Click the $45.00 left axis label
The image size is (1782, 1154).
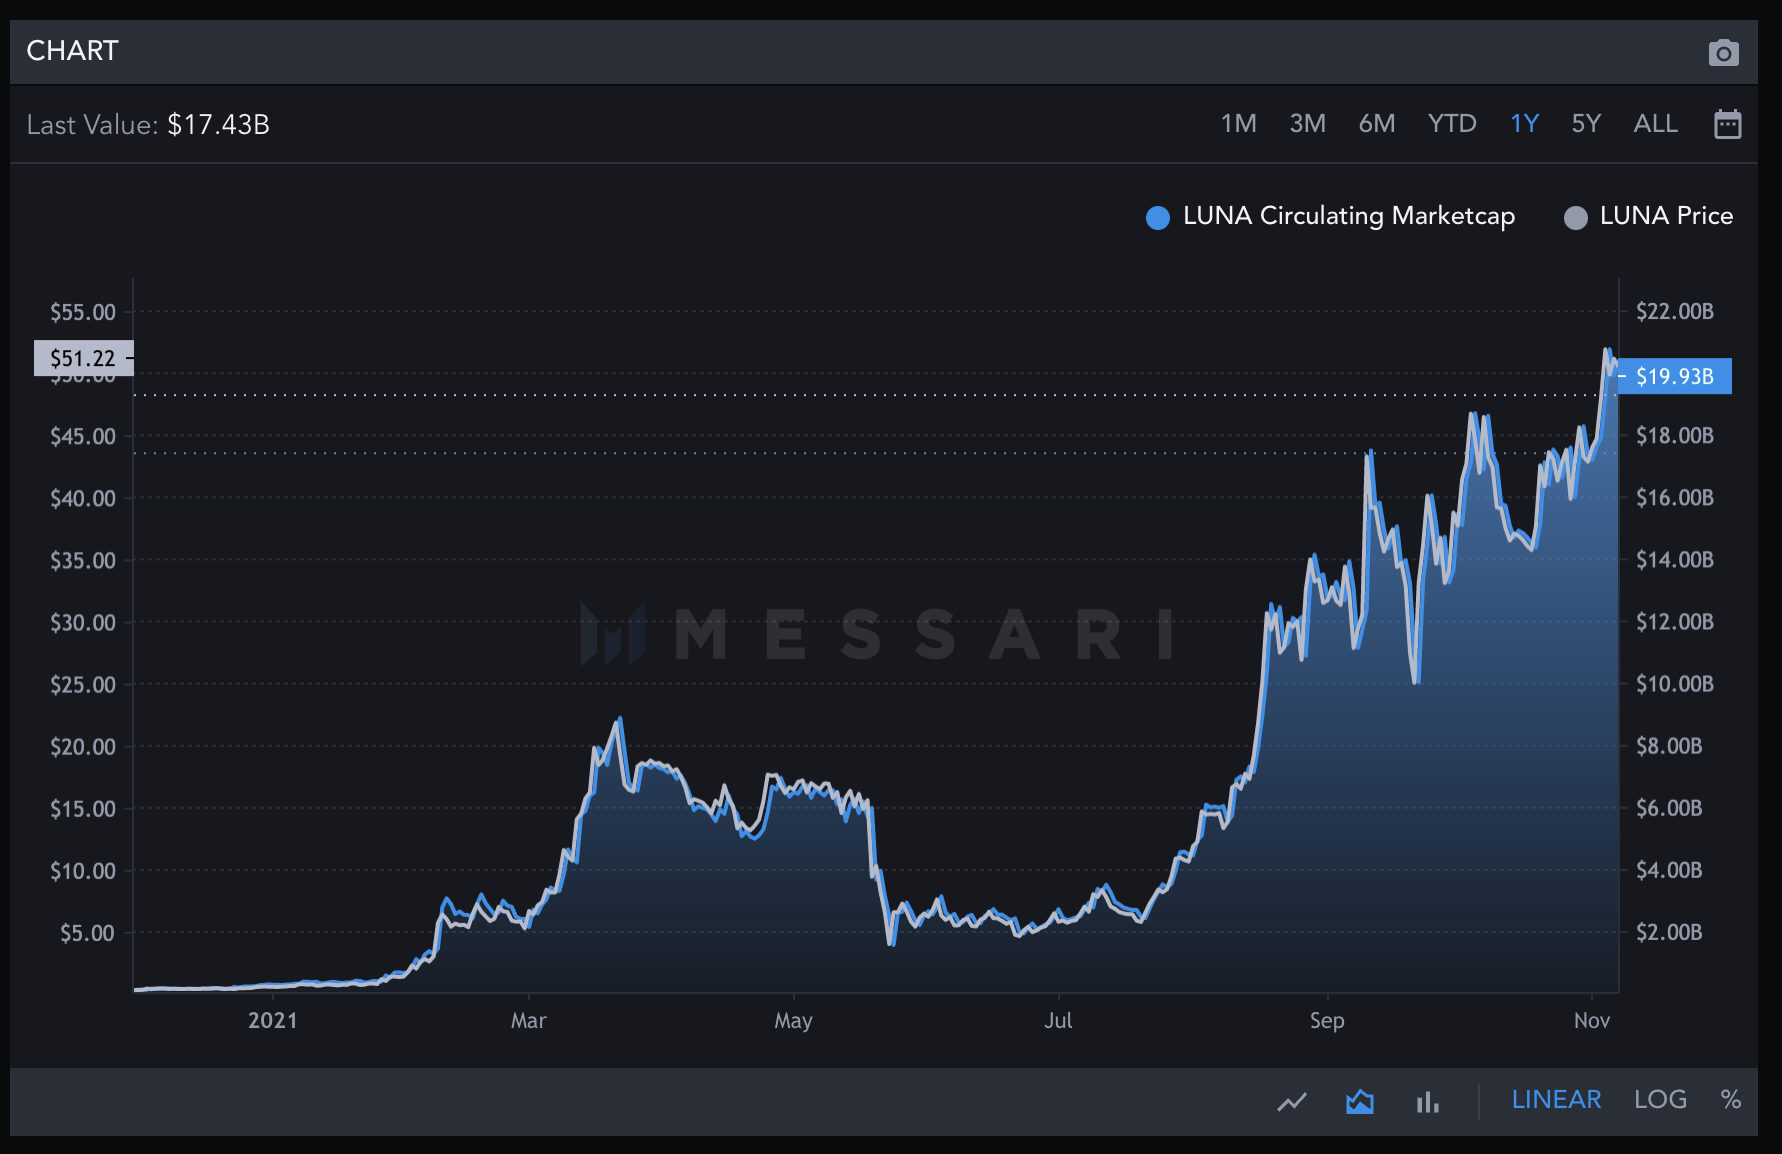[x=83, y=436]
